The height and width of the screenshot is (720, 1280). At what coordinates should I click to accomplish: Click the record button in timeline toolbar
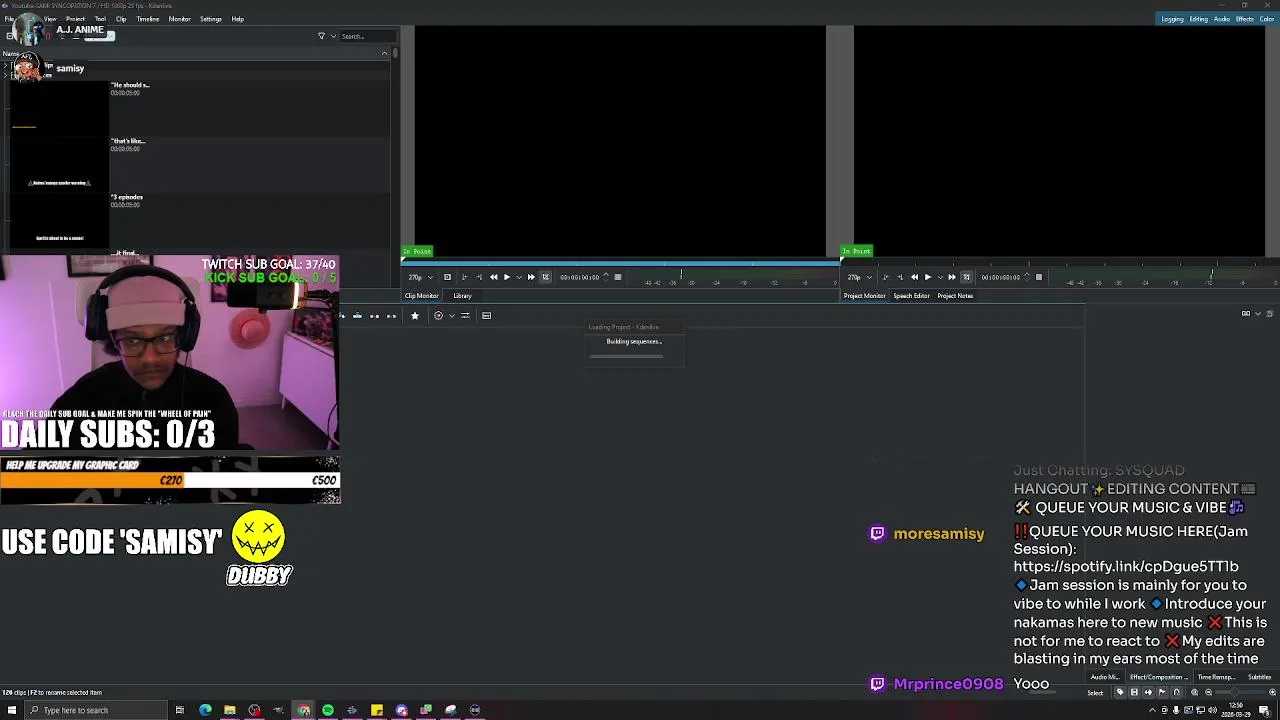coord(438,315)
